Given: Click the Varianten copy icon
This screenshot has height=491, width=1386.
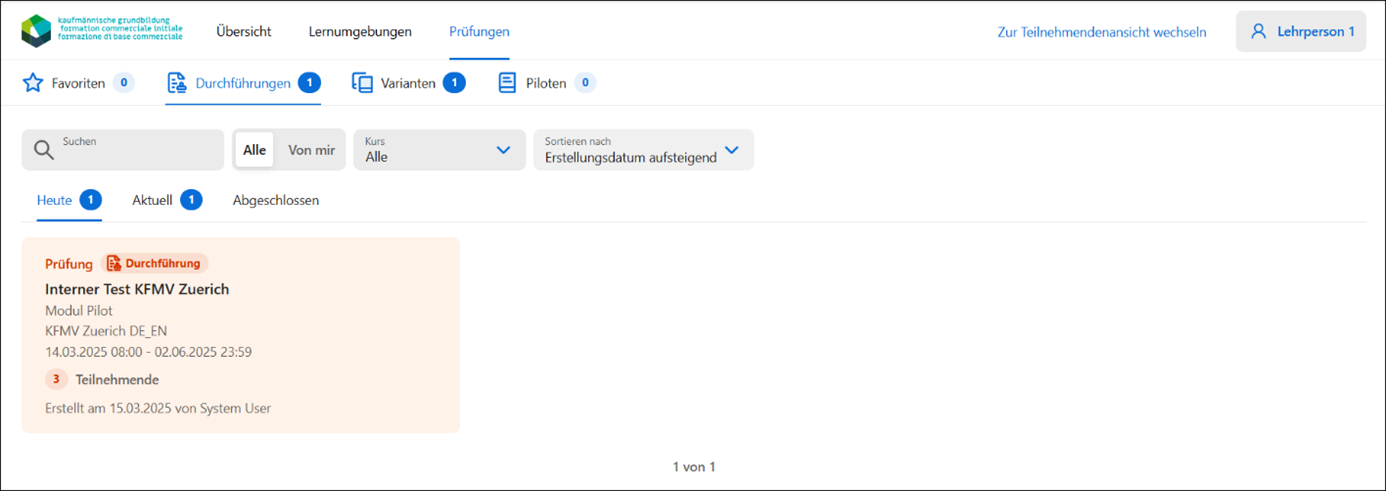Looking at the screenshot, I should pyautogui.click(x=362, y=83).
